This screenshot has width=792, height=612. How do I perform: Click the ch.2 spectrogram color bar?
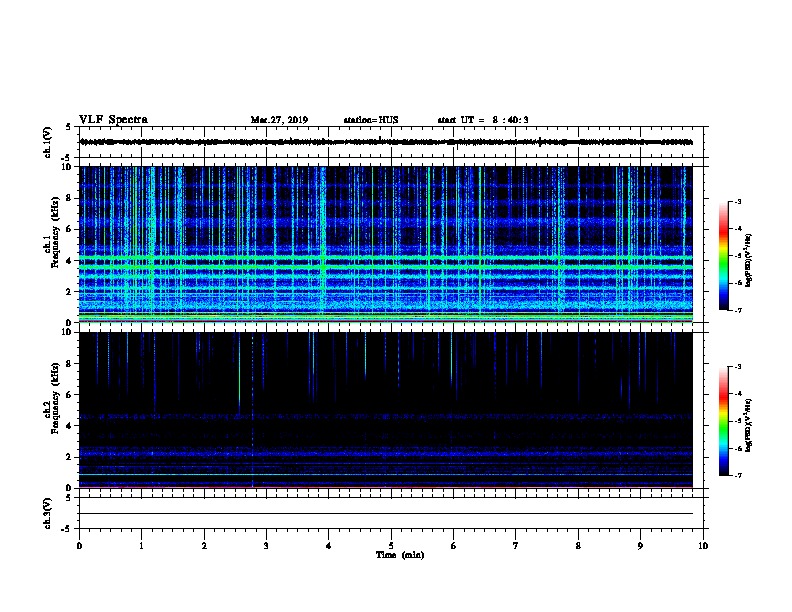pyautogui.click(x=724, y=421)
